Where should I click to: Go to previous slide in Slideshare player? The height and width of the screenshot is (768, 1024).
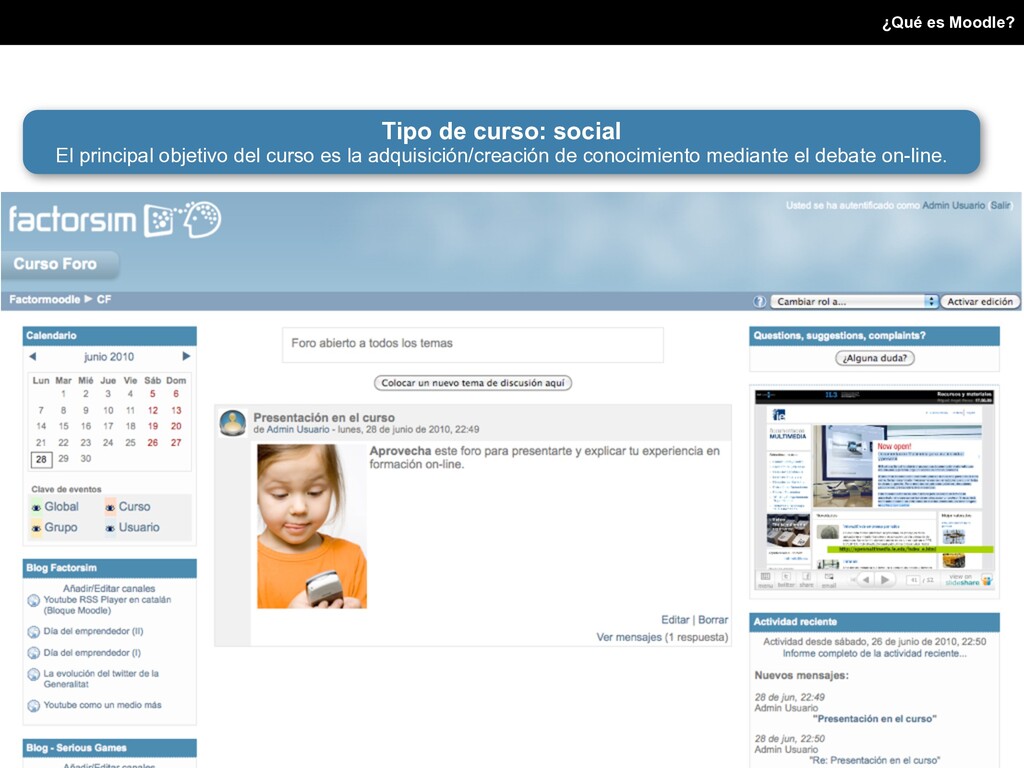(866, 579)
